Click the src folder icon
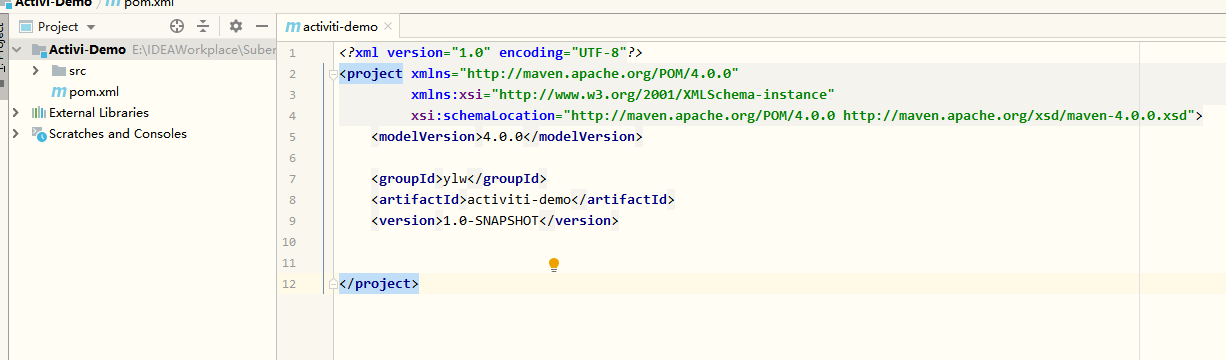This screenshot has width=1226, height=360. 58,71
